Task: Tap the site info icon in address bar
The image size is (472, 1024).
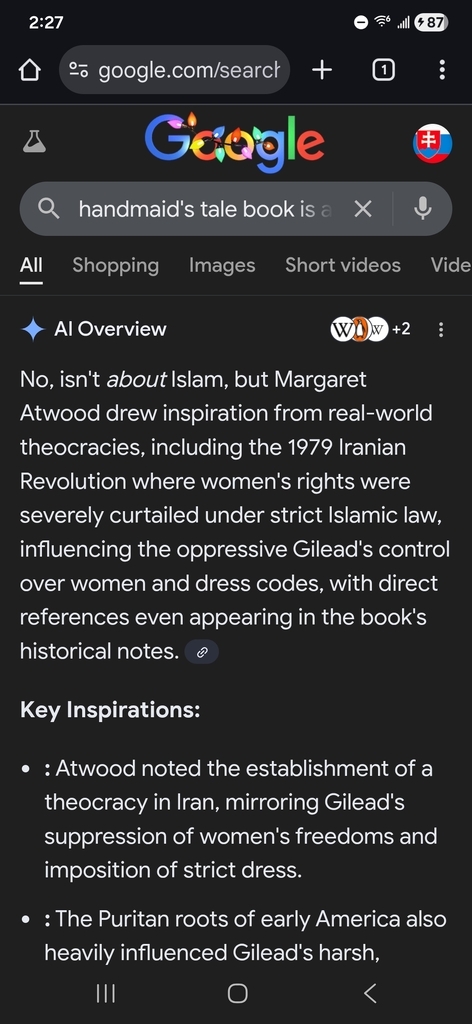Action: coord(80,70)
